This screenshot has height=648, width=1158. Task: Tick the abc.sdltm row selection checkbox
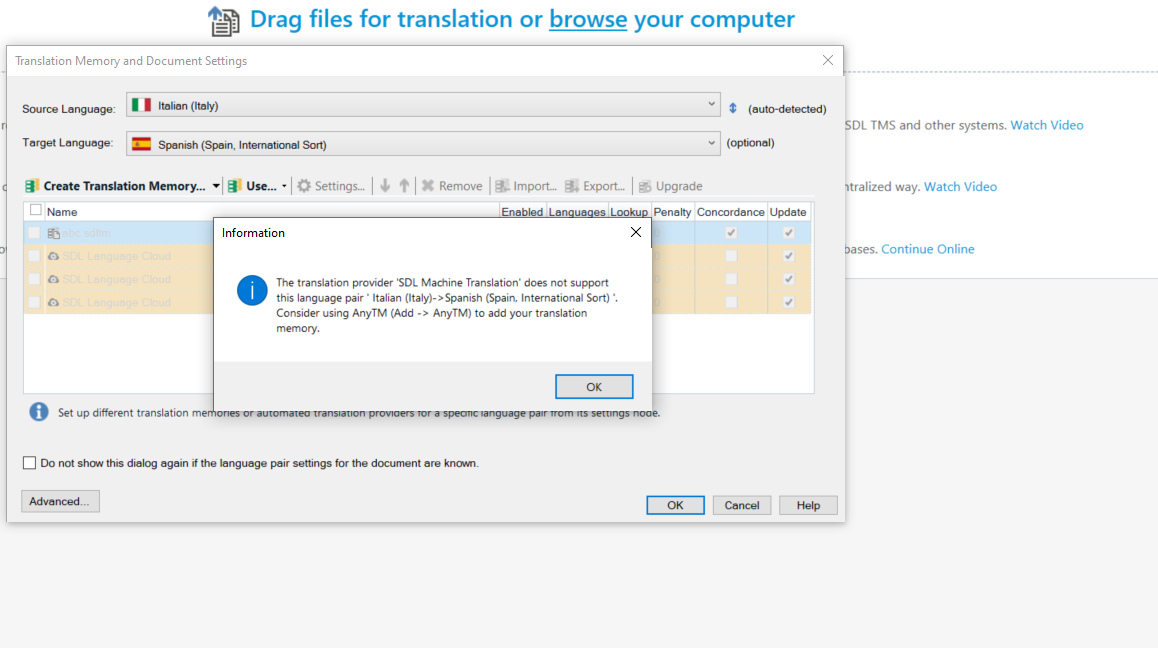coord(34,233)
